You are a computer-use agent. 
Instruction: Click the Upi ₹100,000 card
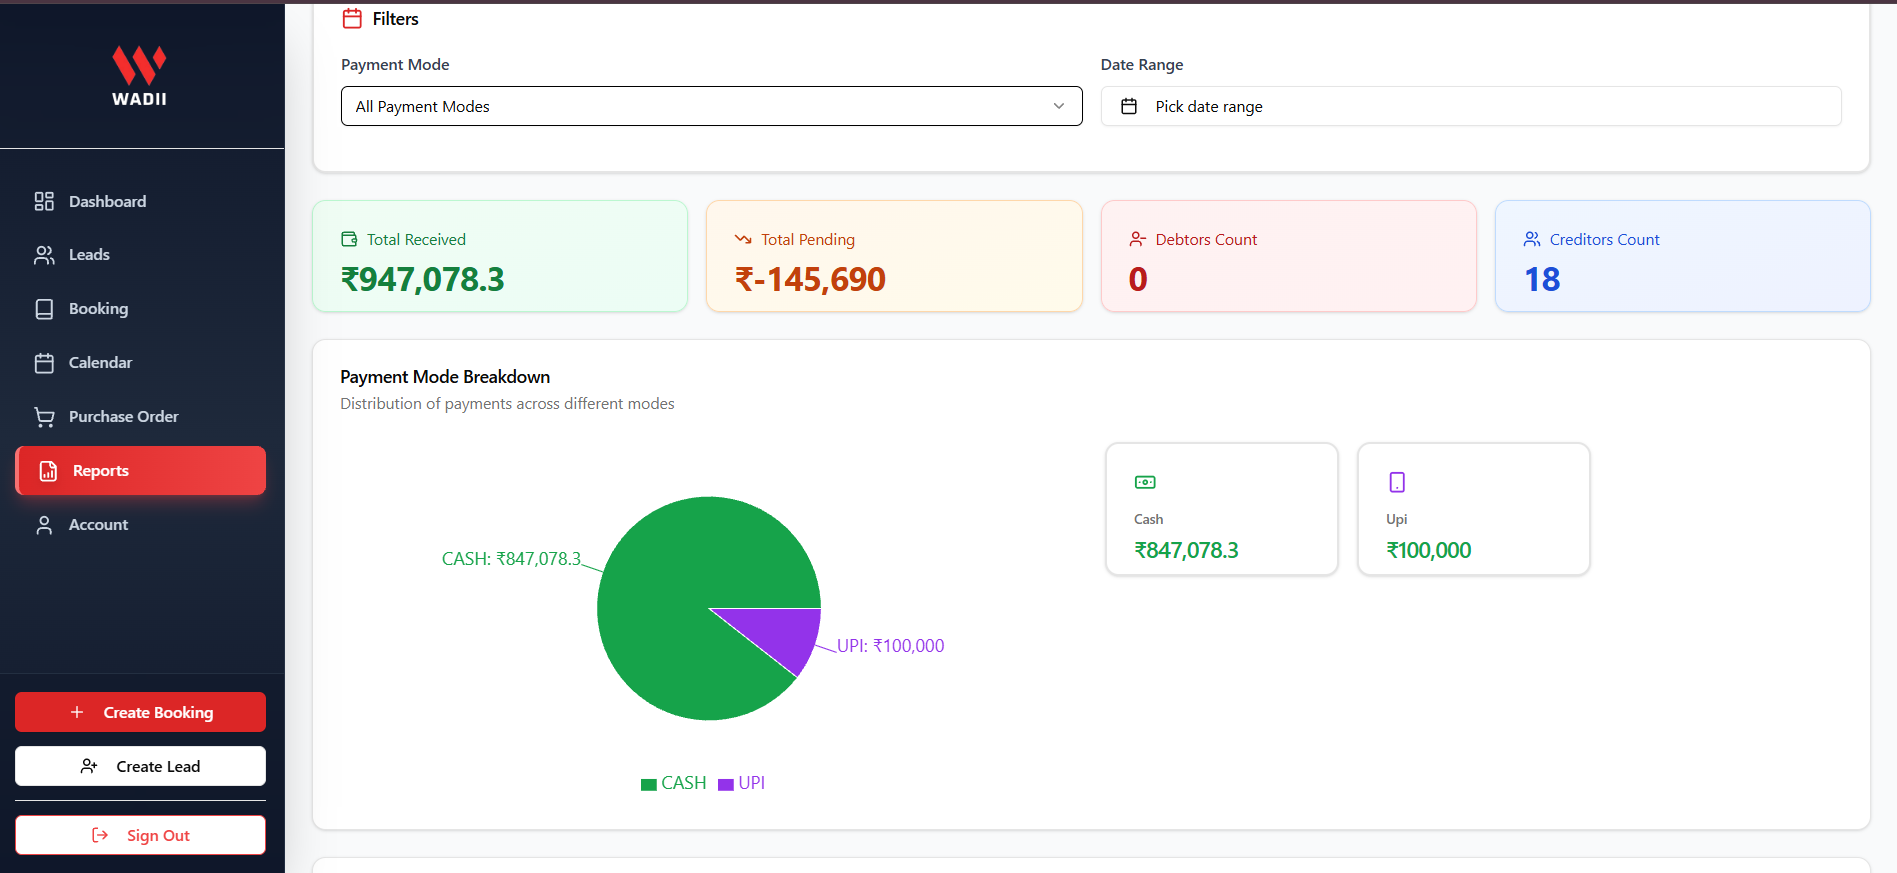[1473, 509]
